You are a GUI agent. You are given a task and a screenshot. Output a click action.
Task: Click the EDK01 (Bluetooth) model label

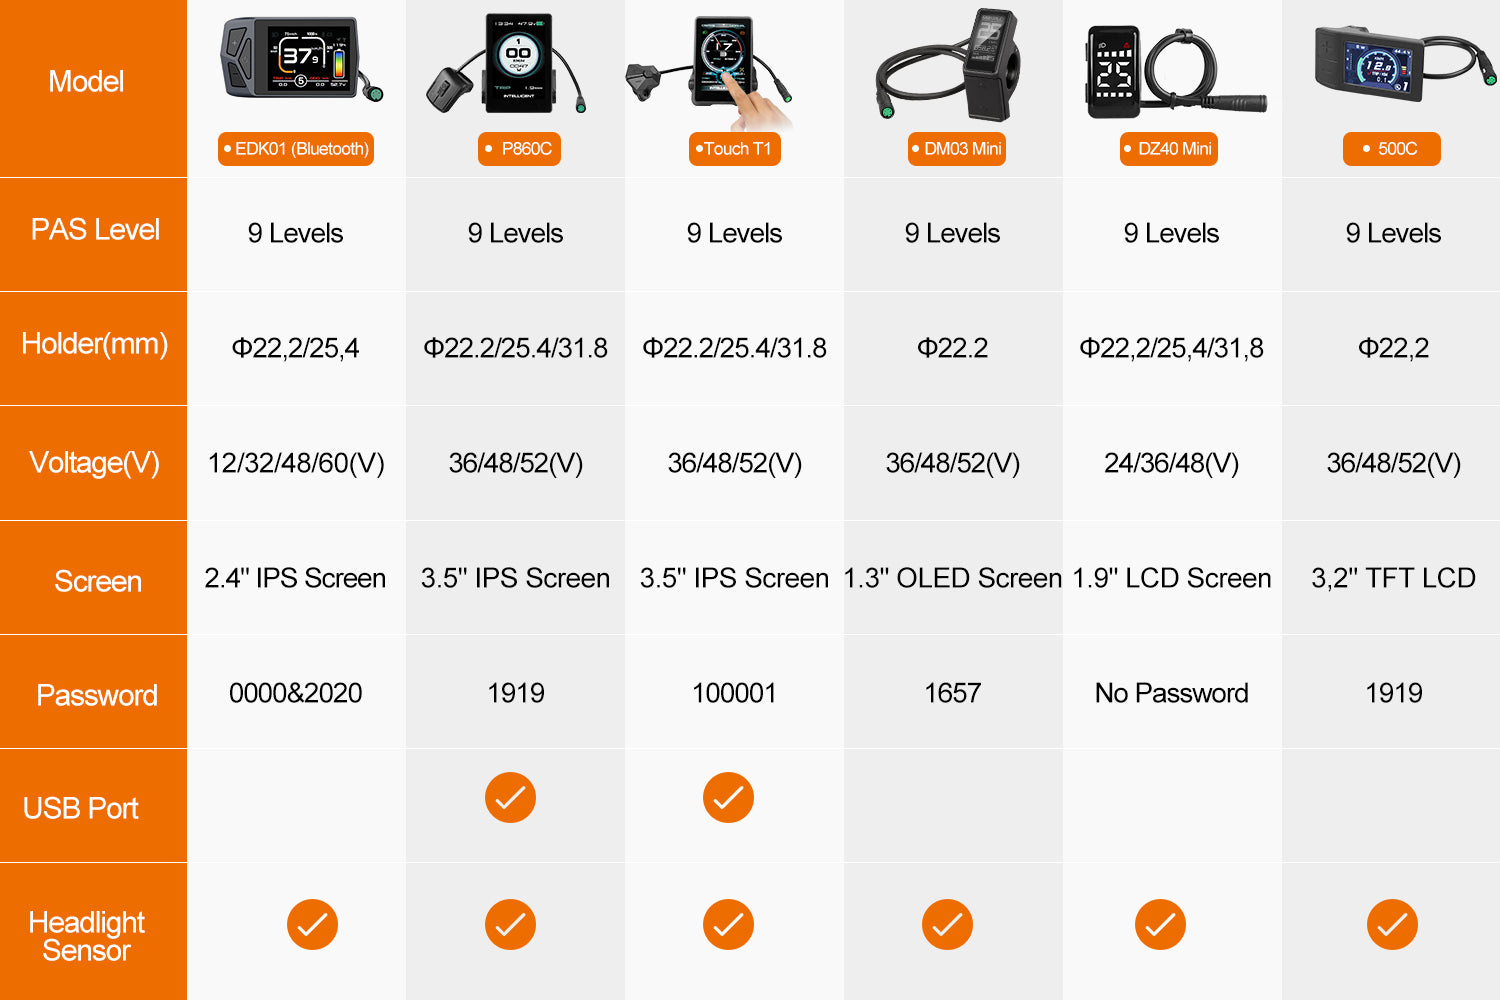pyautogui.click(x=296, y=149)
